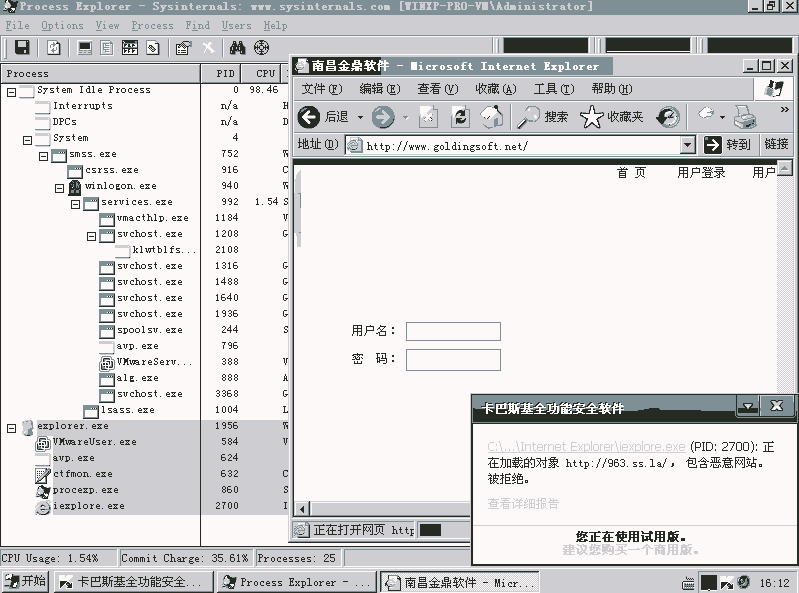
Task: Collapse the explorer.exe tree node
Action: point(11,428)
